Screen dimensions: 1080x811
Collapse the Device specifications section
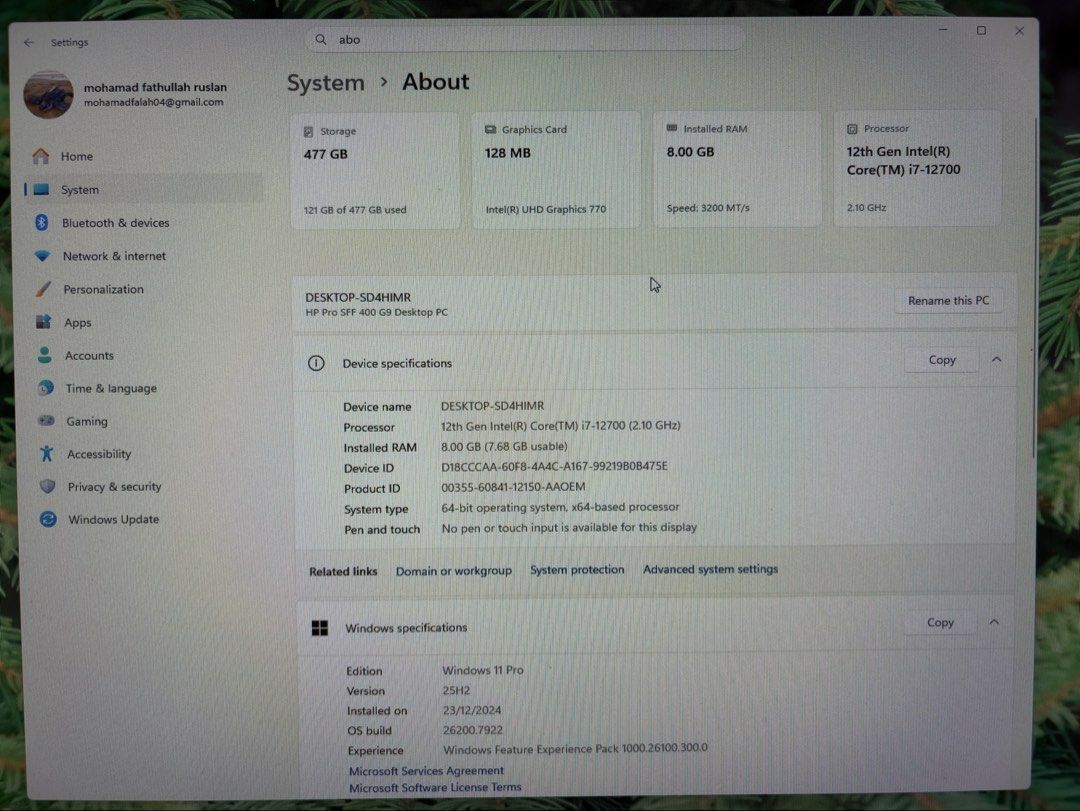click(996, 360)
